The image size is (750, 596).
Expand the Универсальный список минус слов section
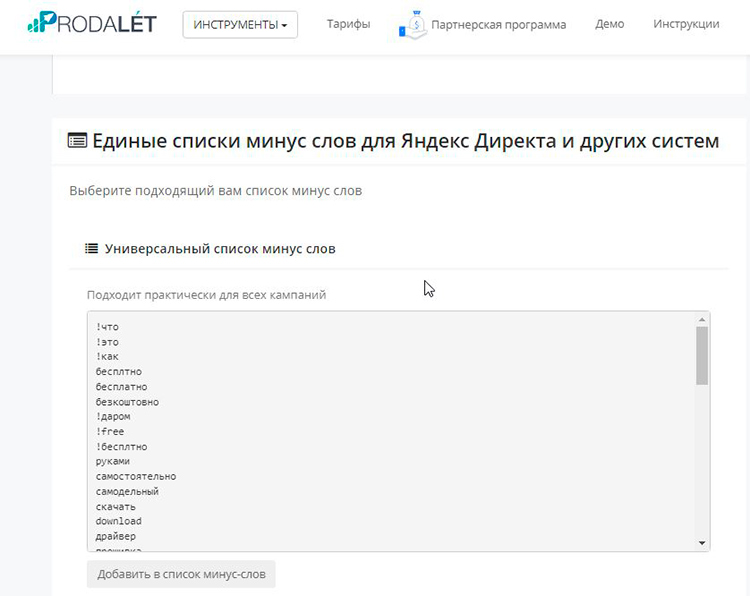[x=220, y=249]
